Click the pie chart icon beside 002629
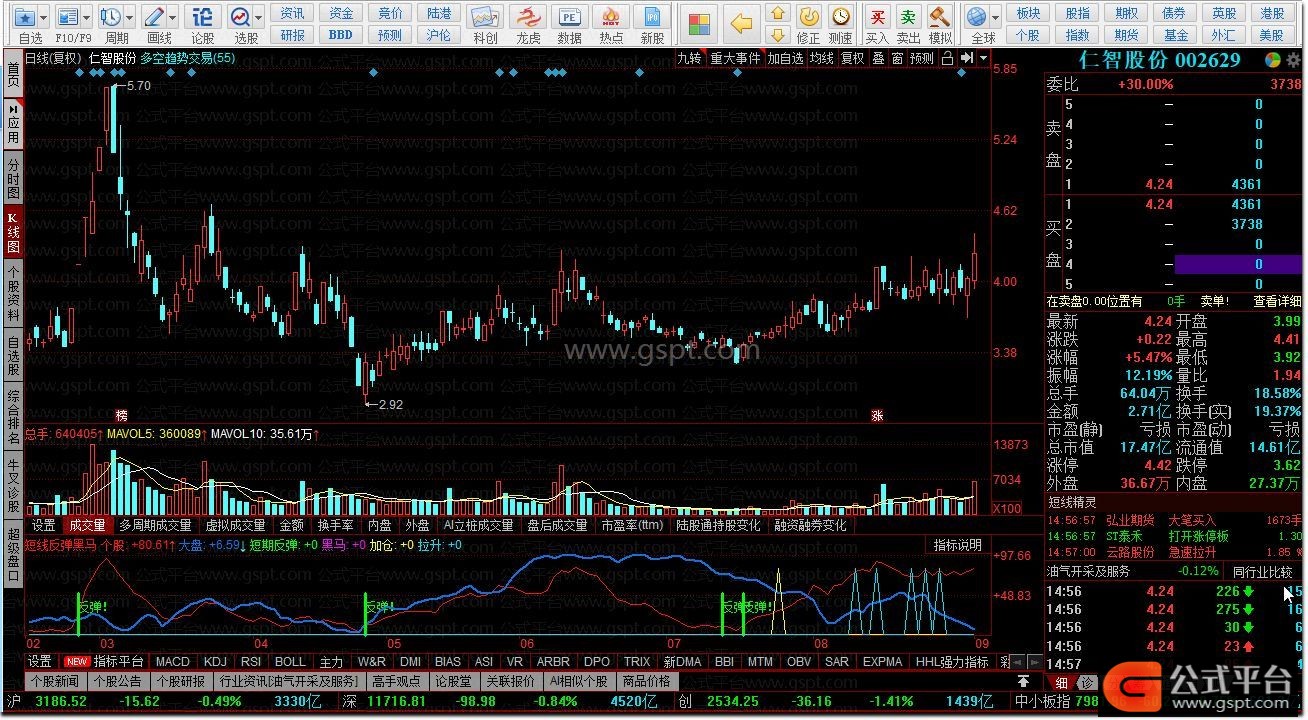Screen dimensions: 1308x720 (1273, 59)
